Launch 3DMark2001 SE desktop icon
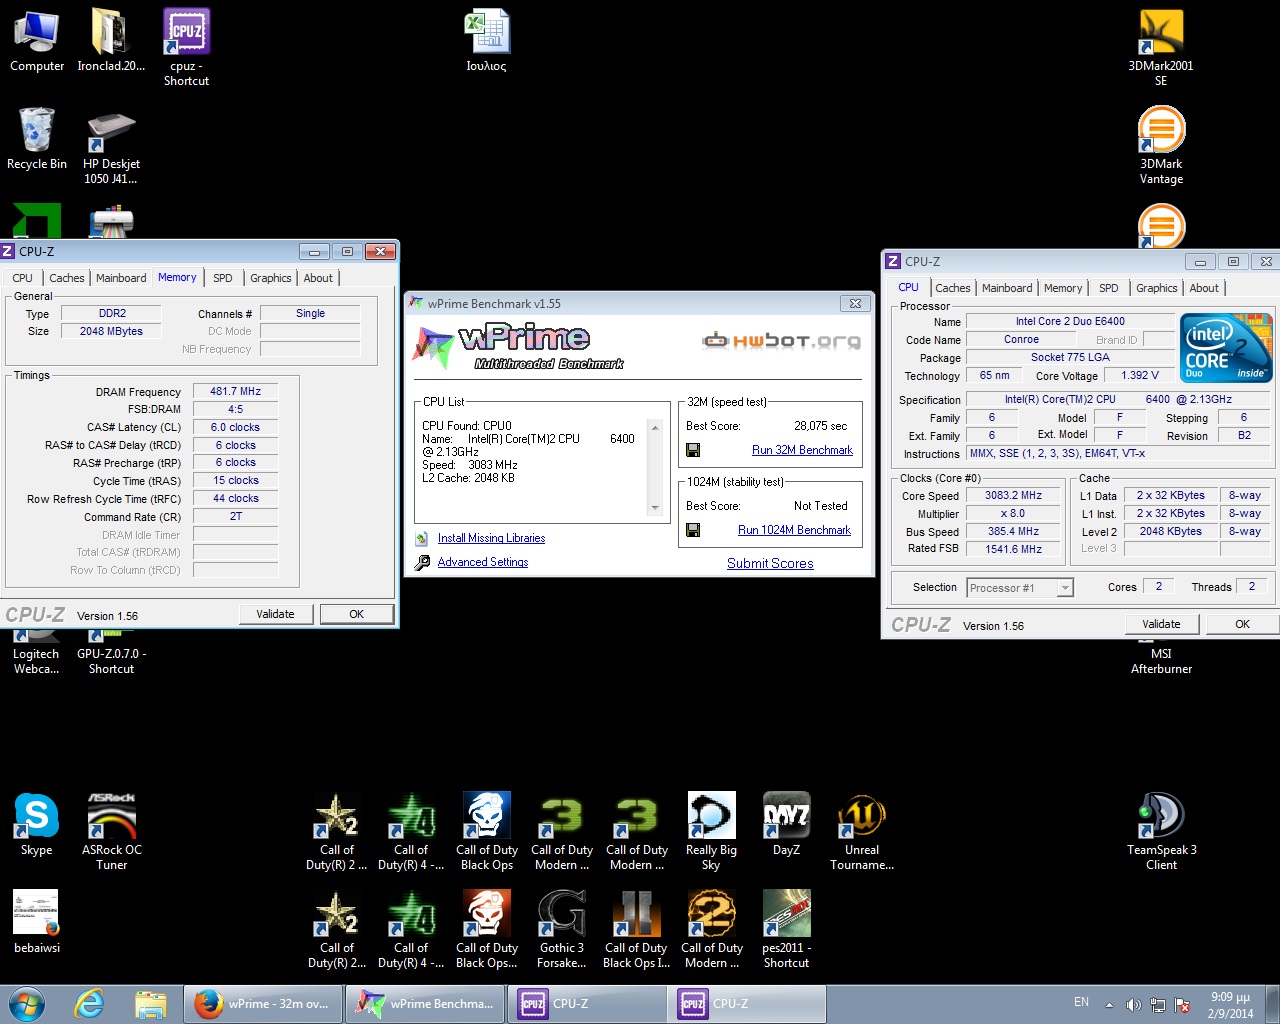Viewport: 1280px width, 1024px height. coord(1161,47)
